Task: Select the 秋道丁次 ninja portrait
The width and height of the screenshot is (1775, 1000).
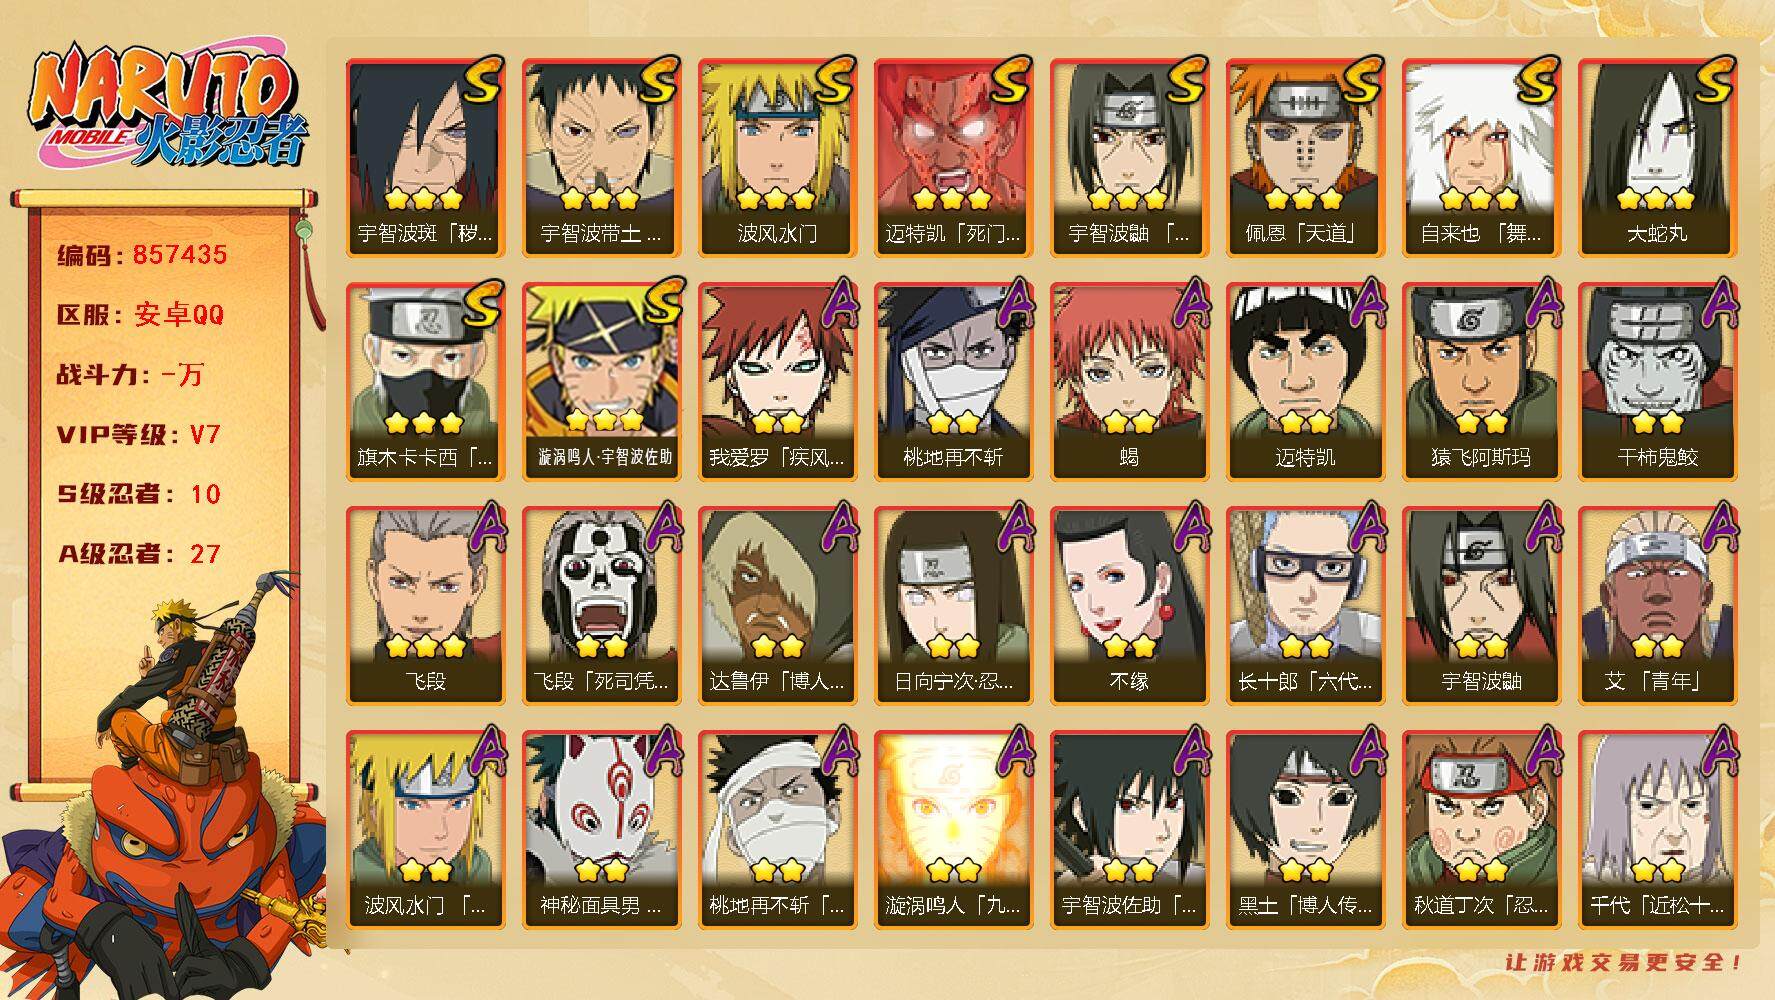Action: (1481, 829)
